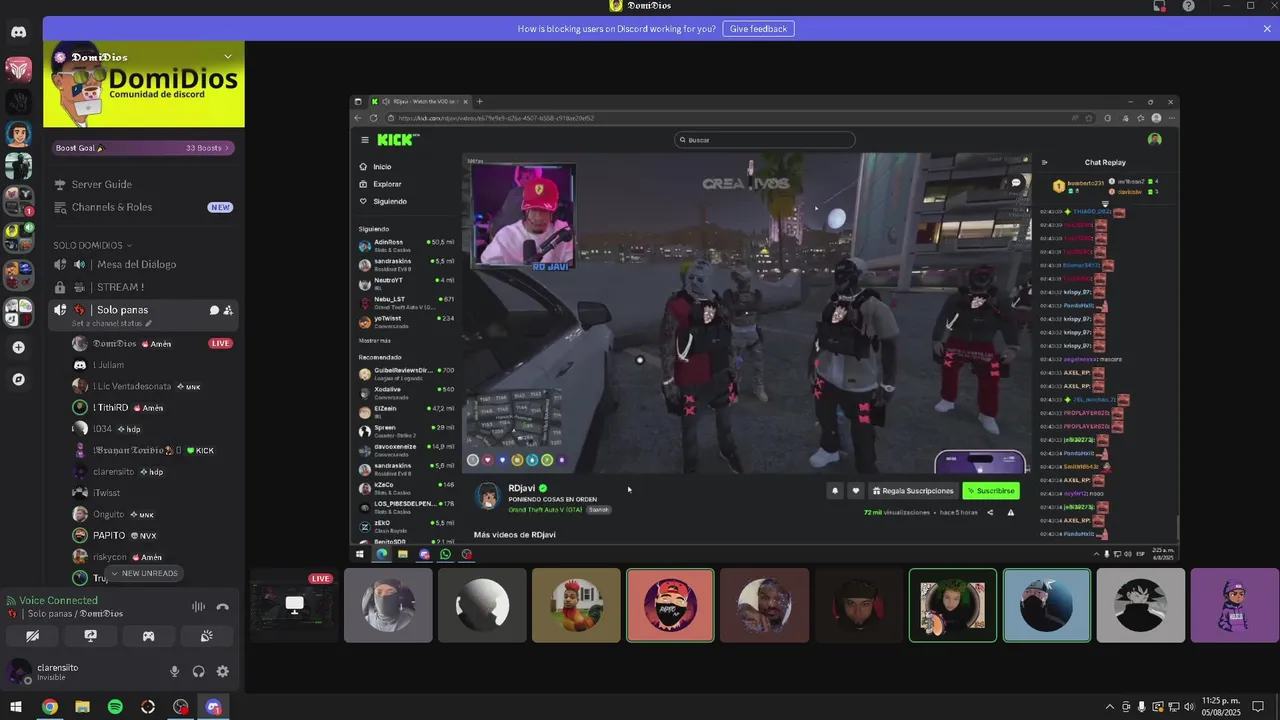Set a channel status link

click(x=111, y=323)
